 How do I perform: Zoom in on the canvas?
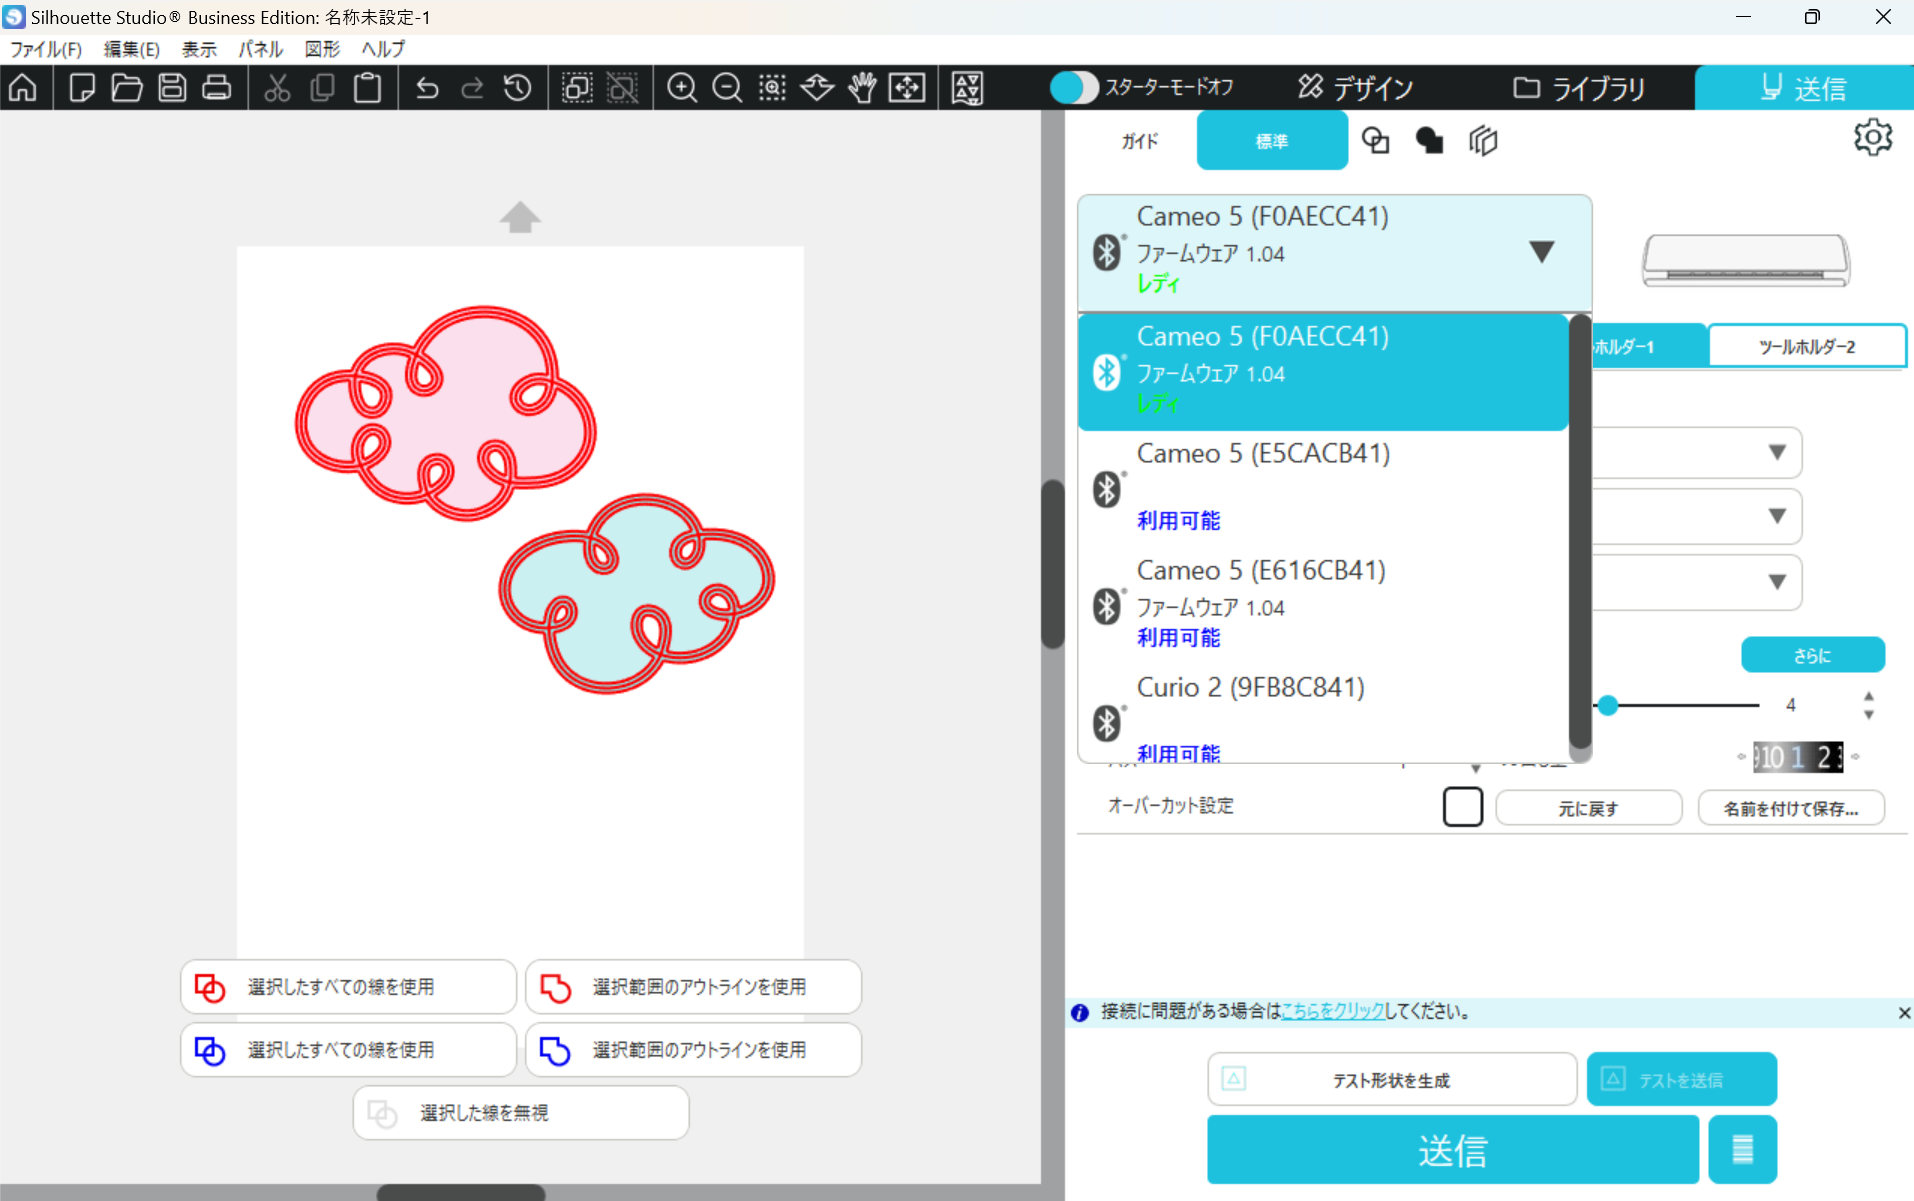tap(682, 88)
